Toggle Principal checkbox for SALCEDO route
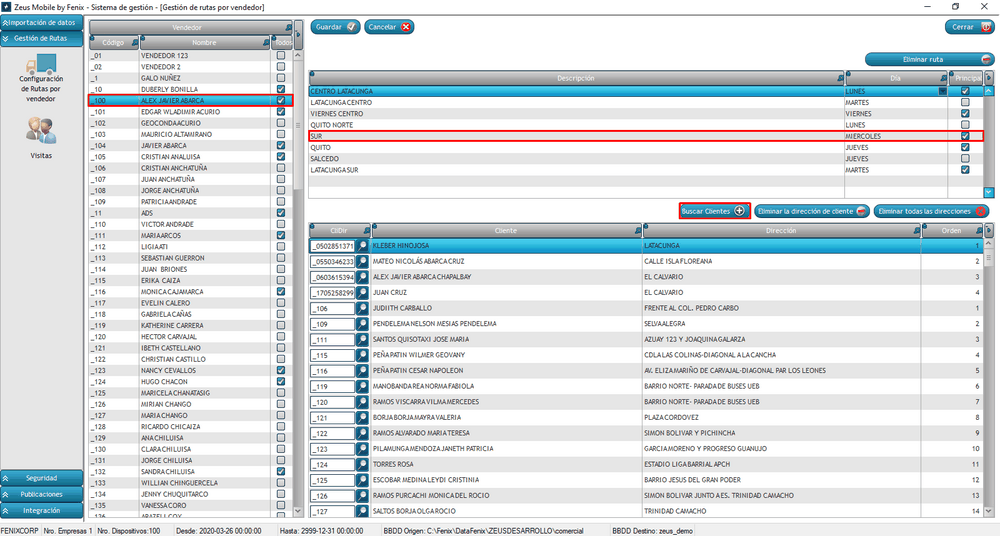 [x=965, y=158]
